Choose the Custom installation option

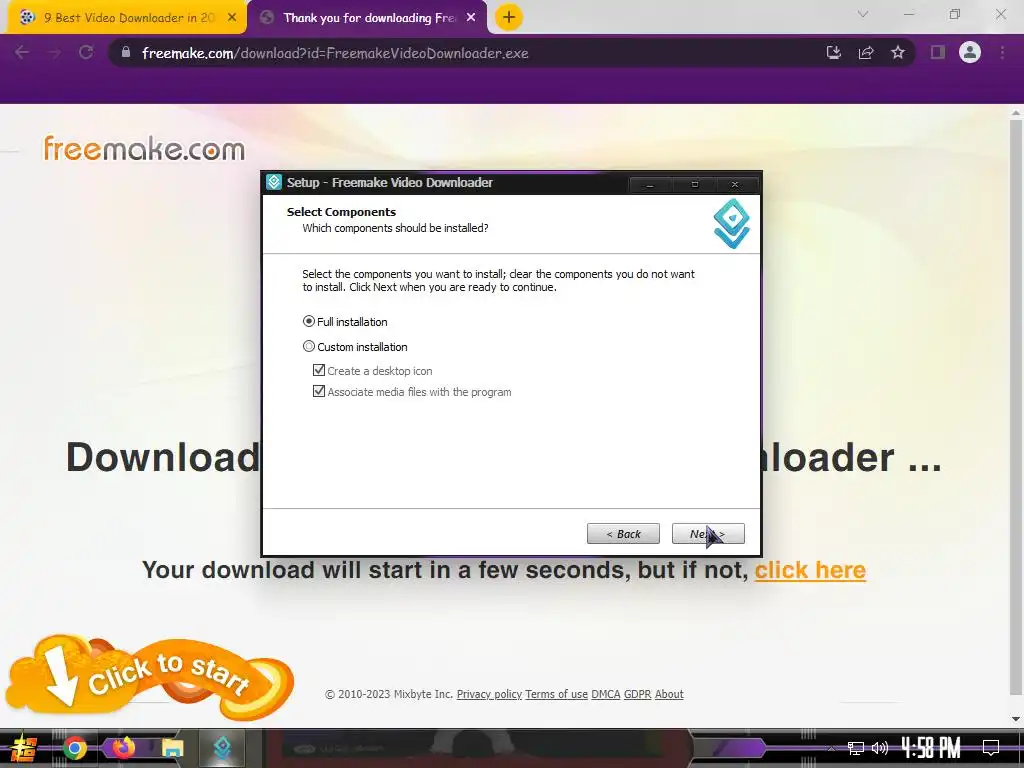(309, 346)
